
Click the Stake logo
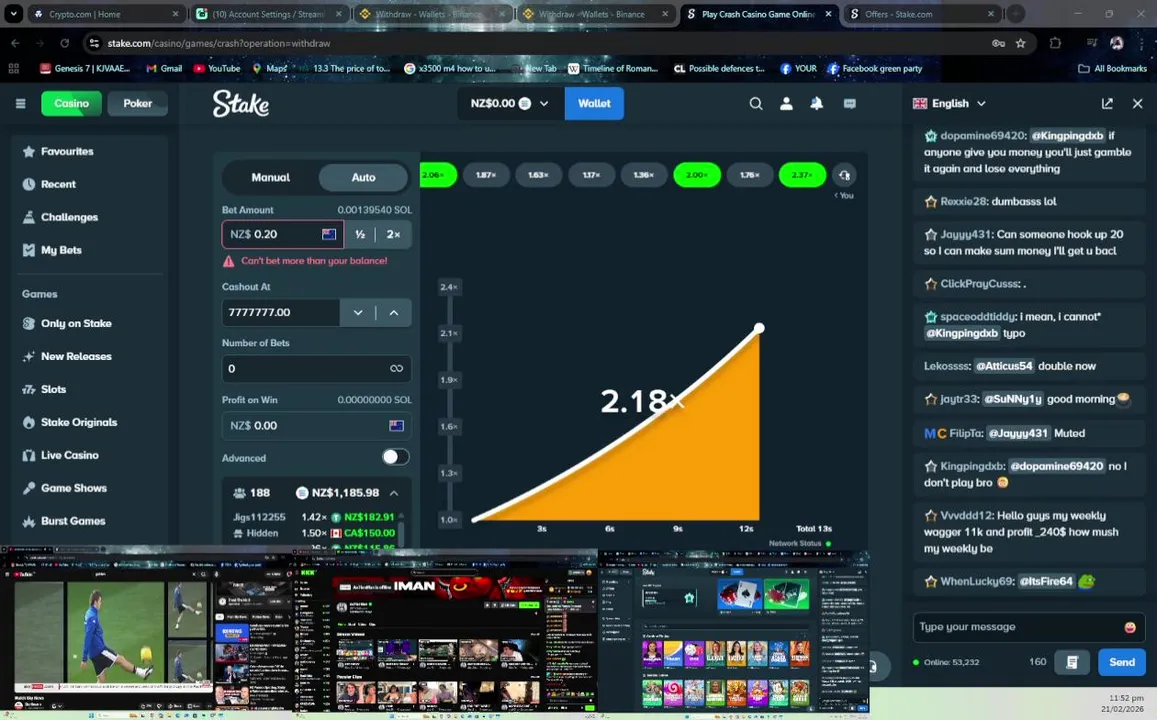click(x=241, y=103)
